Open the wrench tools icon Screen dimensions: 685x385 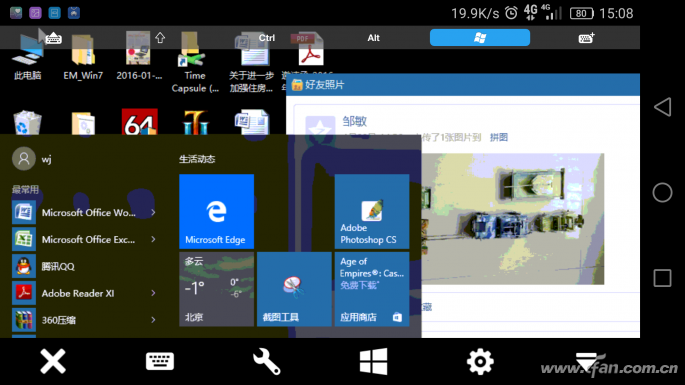coord(266,361)
